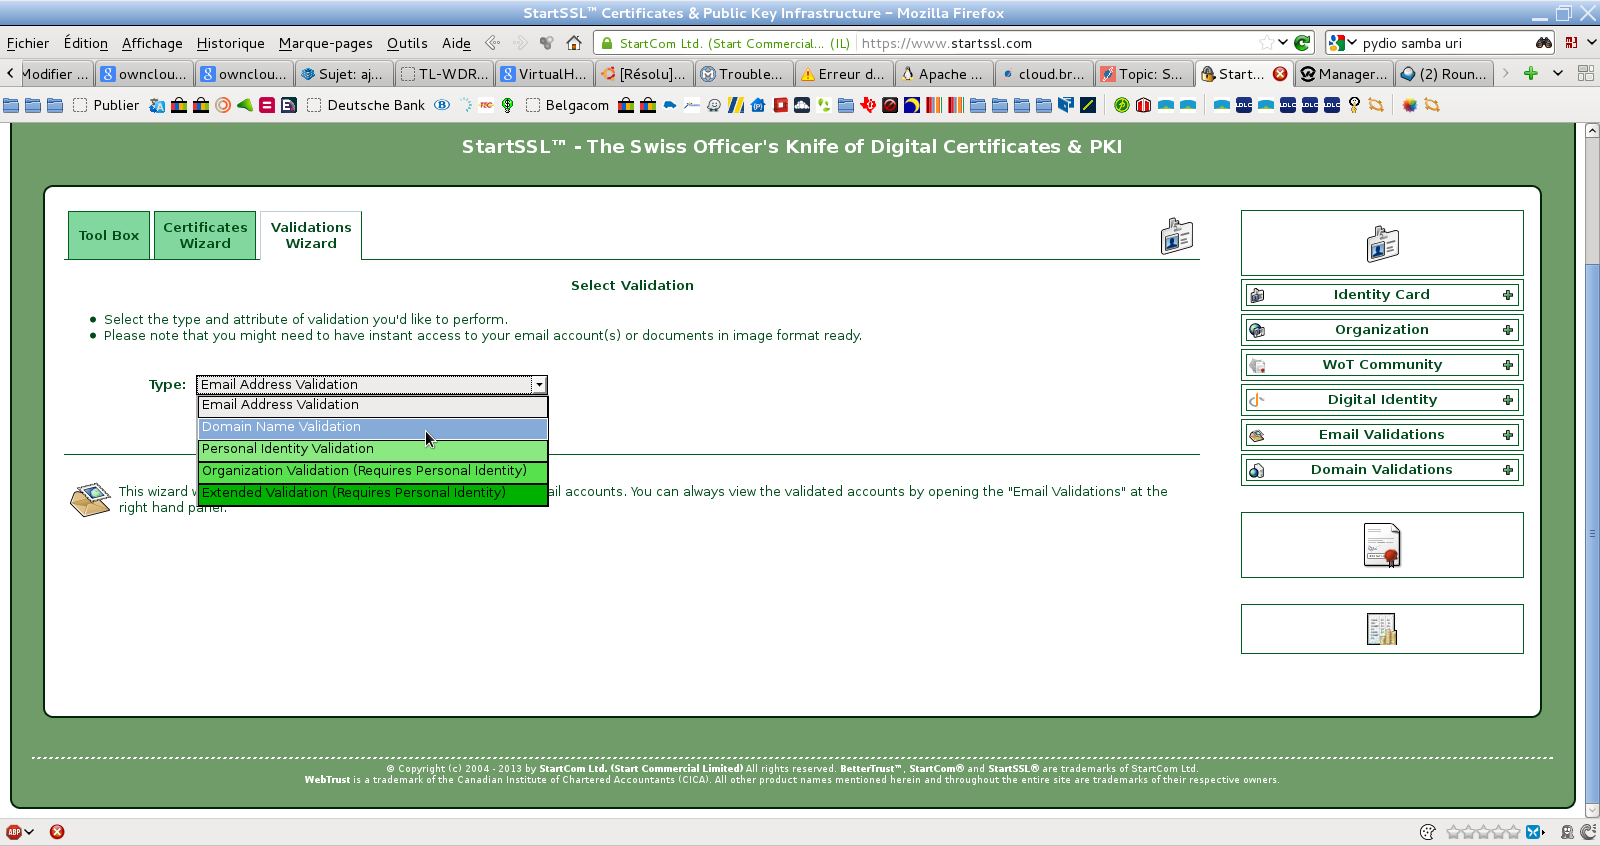Expand the Organization panel

(1382, 330)
